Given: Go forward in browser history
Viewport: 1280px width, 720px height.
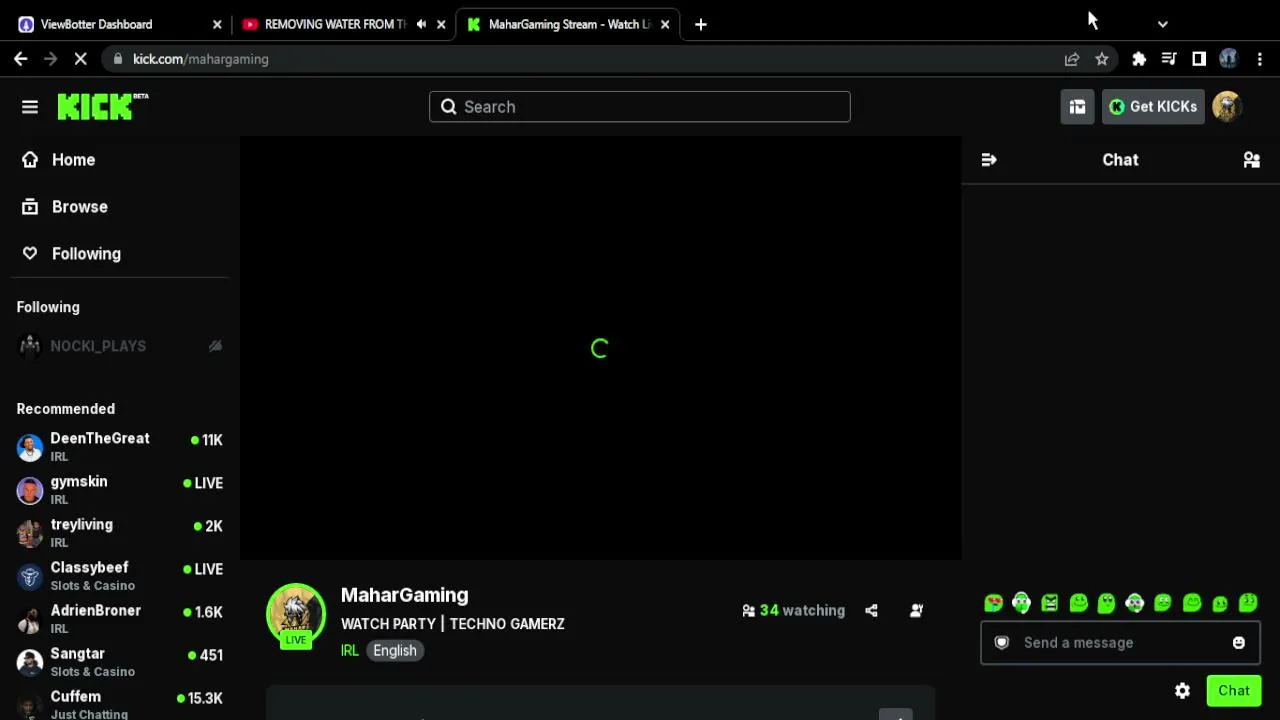Looking at the screenshot, I should 51,59.
